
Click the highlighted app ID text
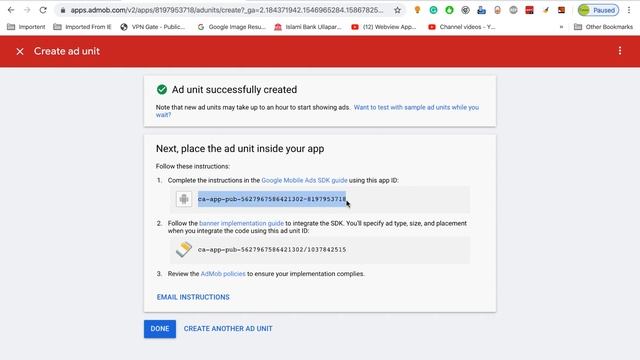point(272,199)
